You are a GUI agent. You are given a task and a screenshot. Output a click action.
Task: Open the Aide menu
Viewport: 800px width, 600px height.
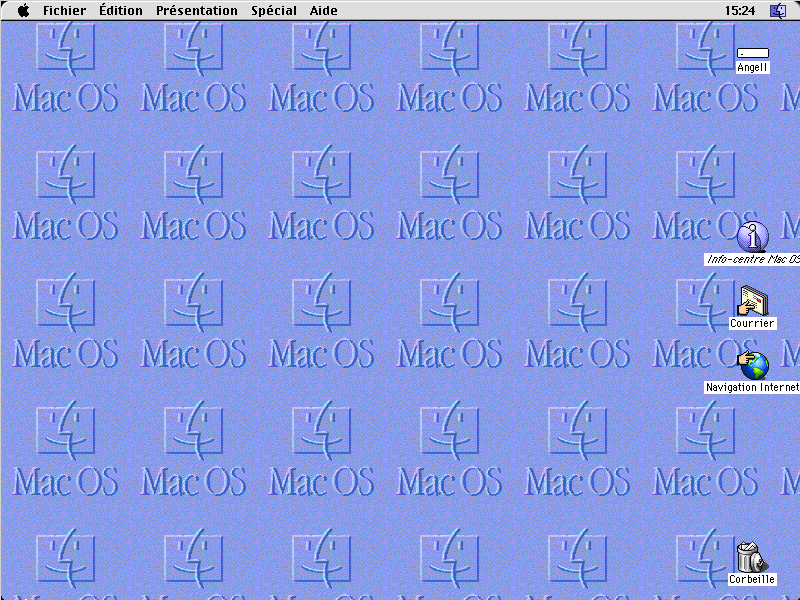click(x=323, y=11)
